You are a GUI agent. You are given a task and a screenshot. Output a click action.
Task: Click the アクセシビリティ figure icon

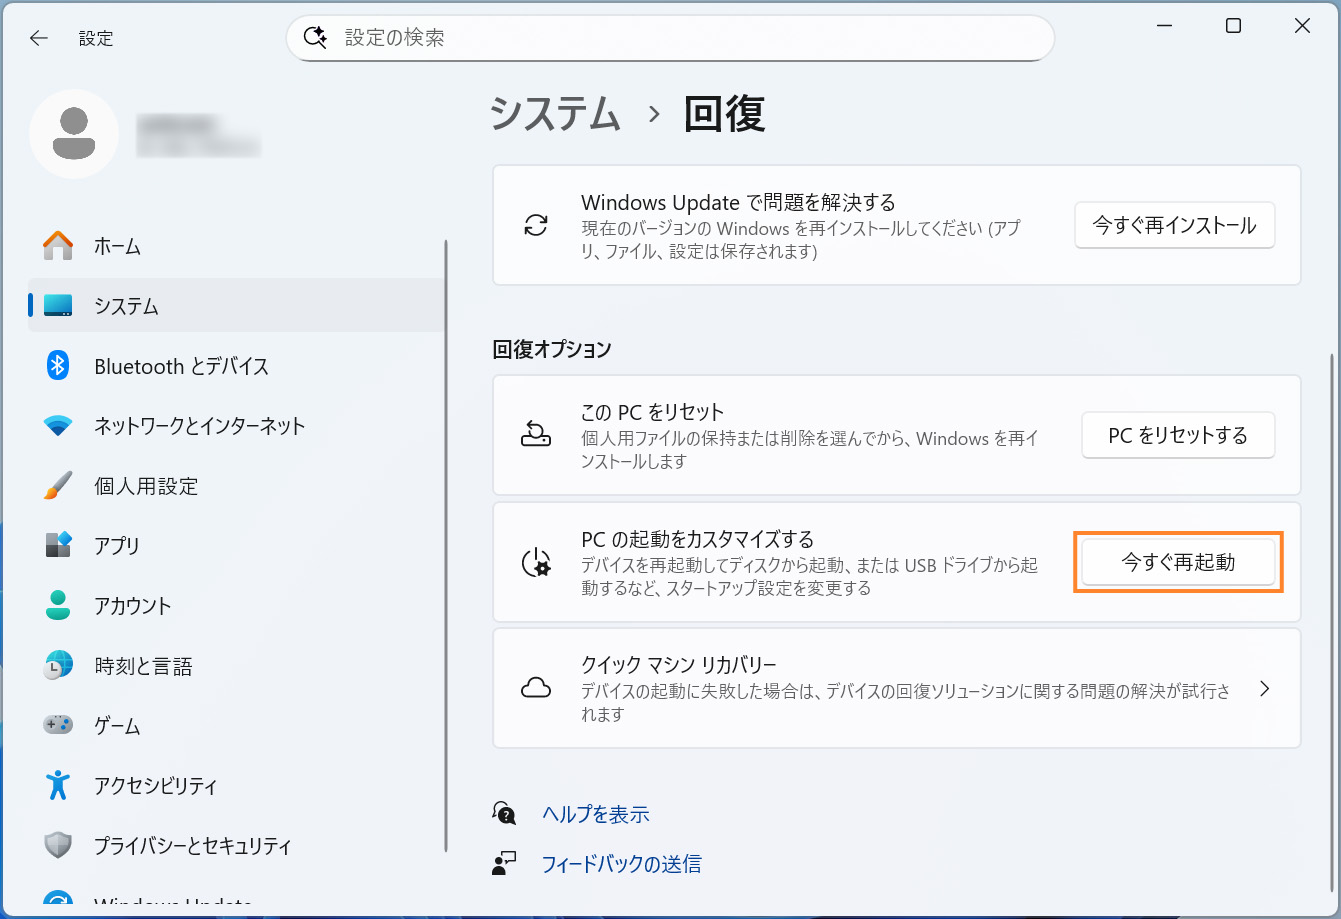coord(58,785)
